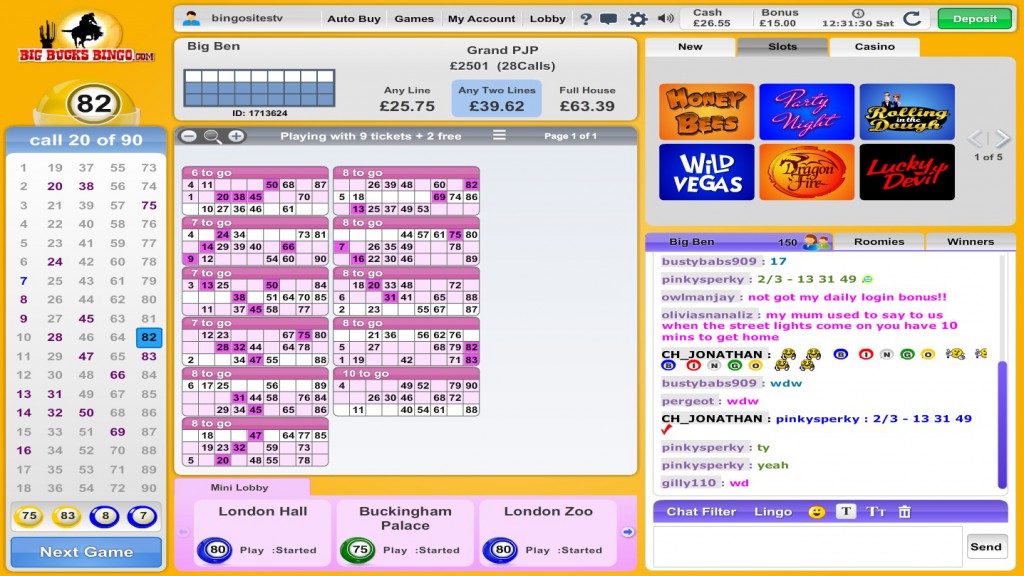This screenshot has width=1024, height=576.
Task: Open the ticket list menu icon
Action: coord(499,135)
